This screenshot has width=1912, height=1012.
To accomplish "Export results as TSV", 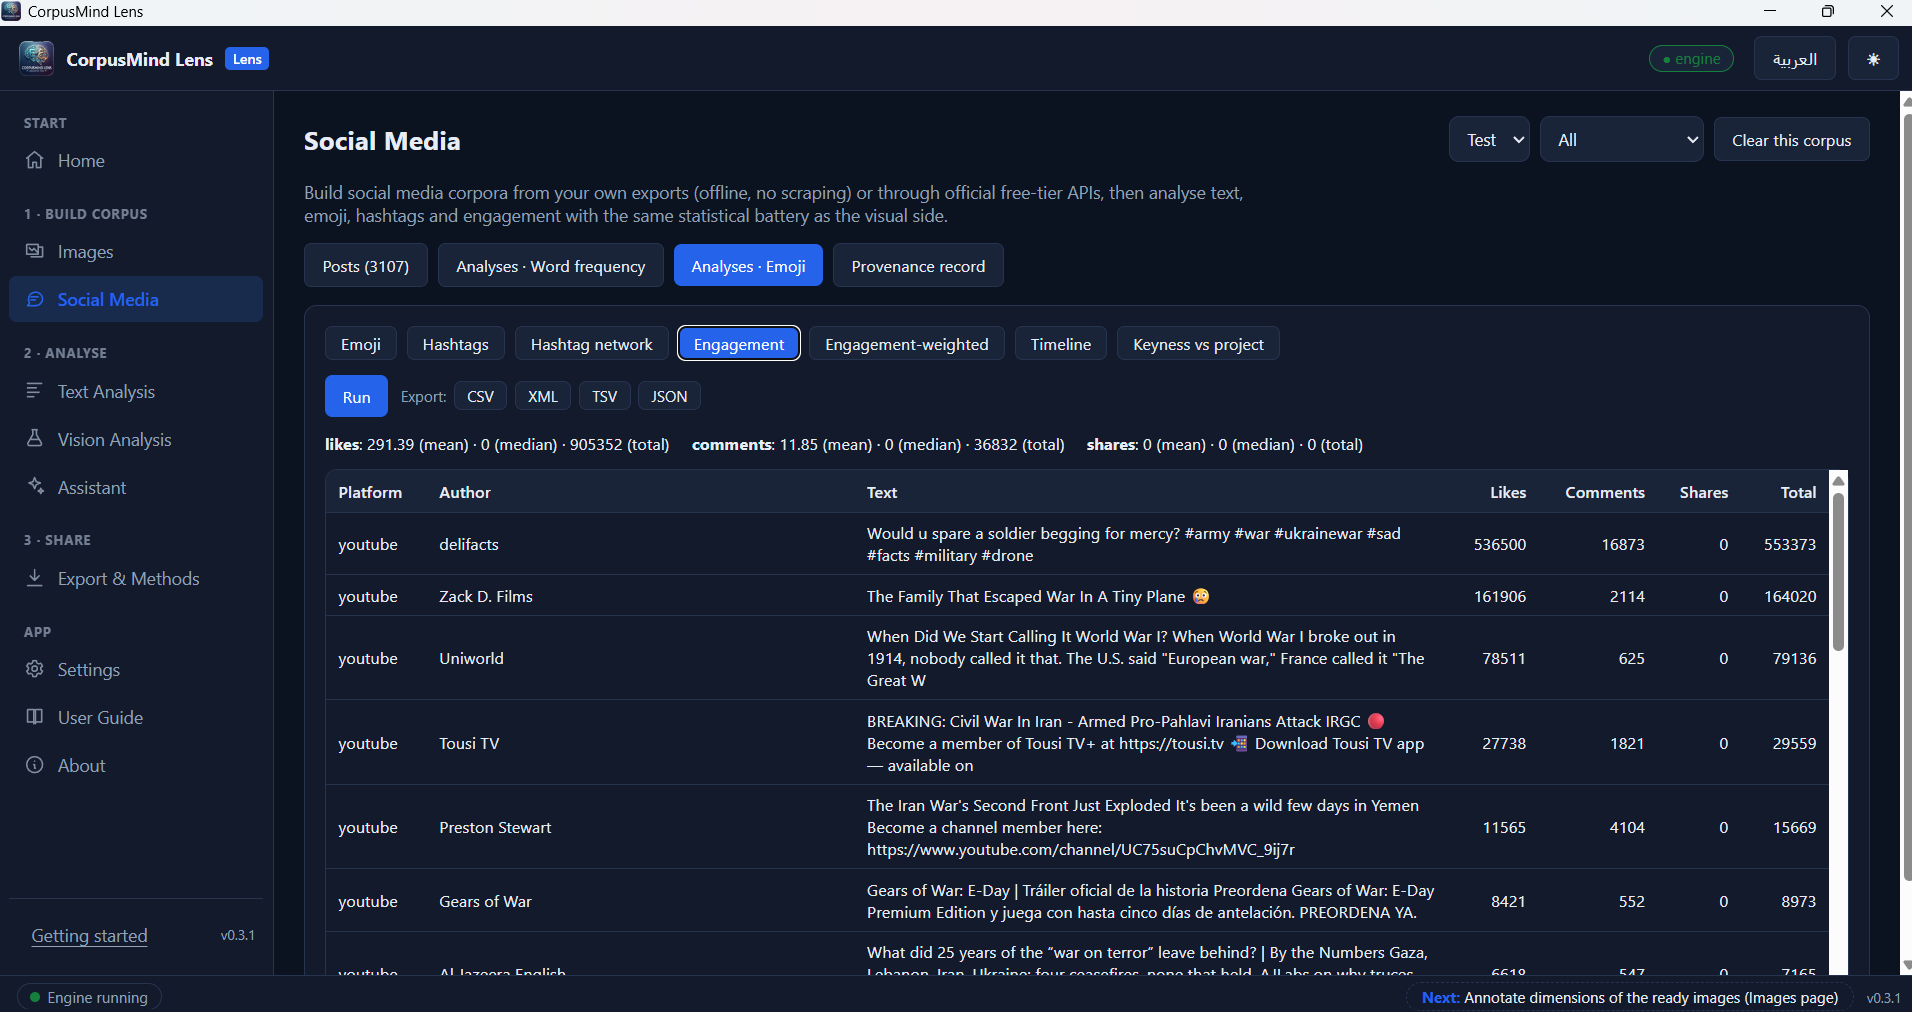I will 604,396.
